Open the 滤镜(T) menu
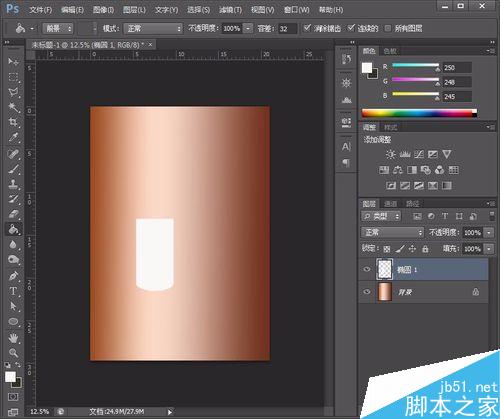 tap(230, 10)
